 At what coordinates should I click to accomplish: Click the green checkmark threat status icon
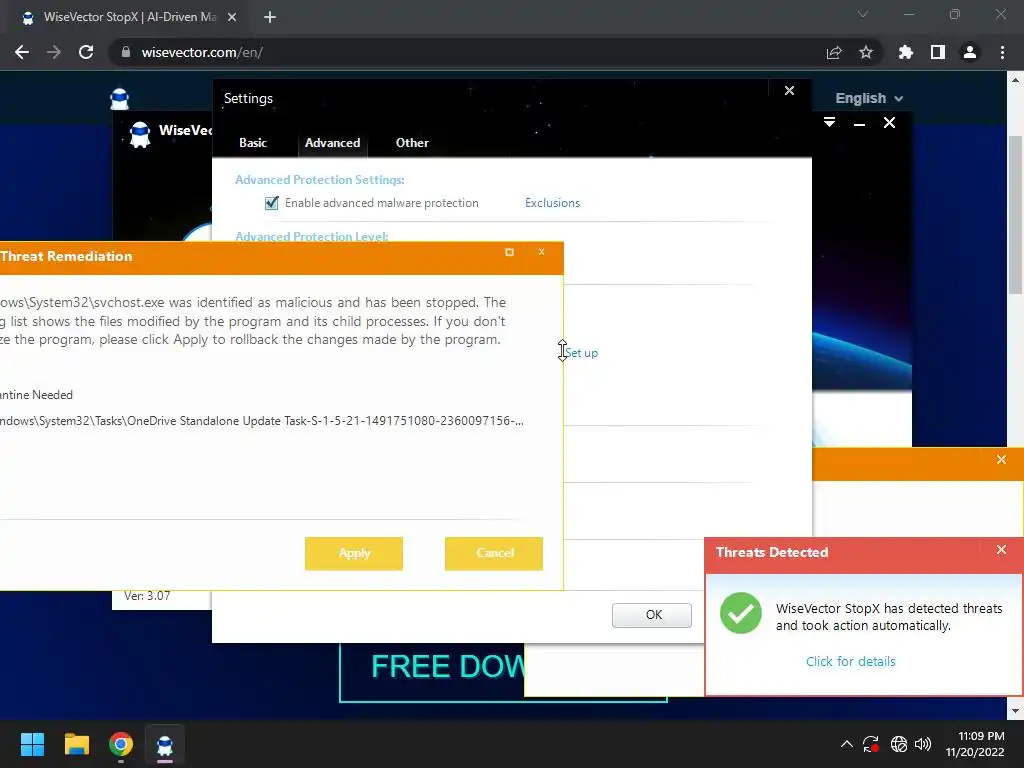(x=741, y=613)
